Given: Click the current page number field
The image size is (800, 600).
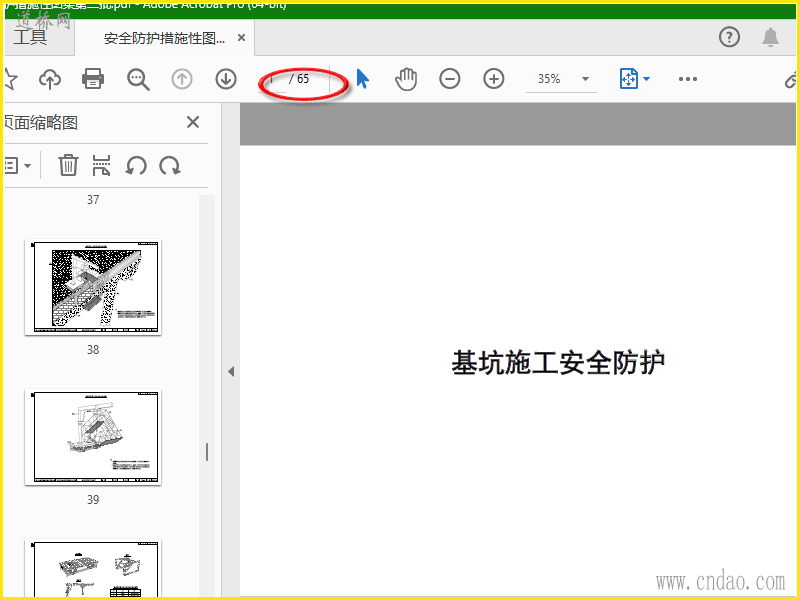Looking at the screenshot, I should (272, 79).
